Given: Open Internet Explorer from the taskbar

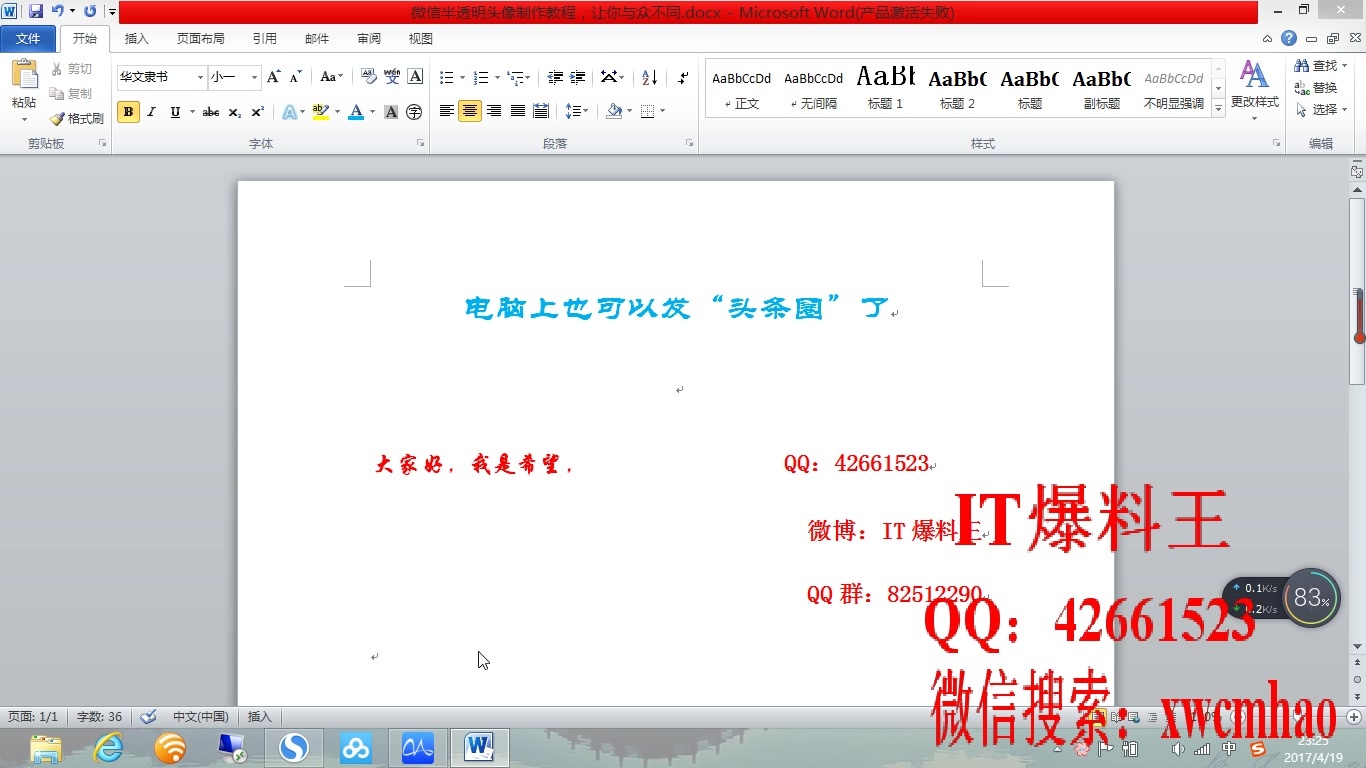Looking at the screenshot, I should (x=108, y=747).
